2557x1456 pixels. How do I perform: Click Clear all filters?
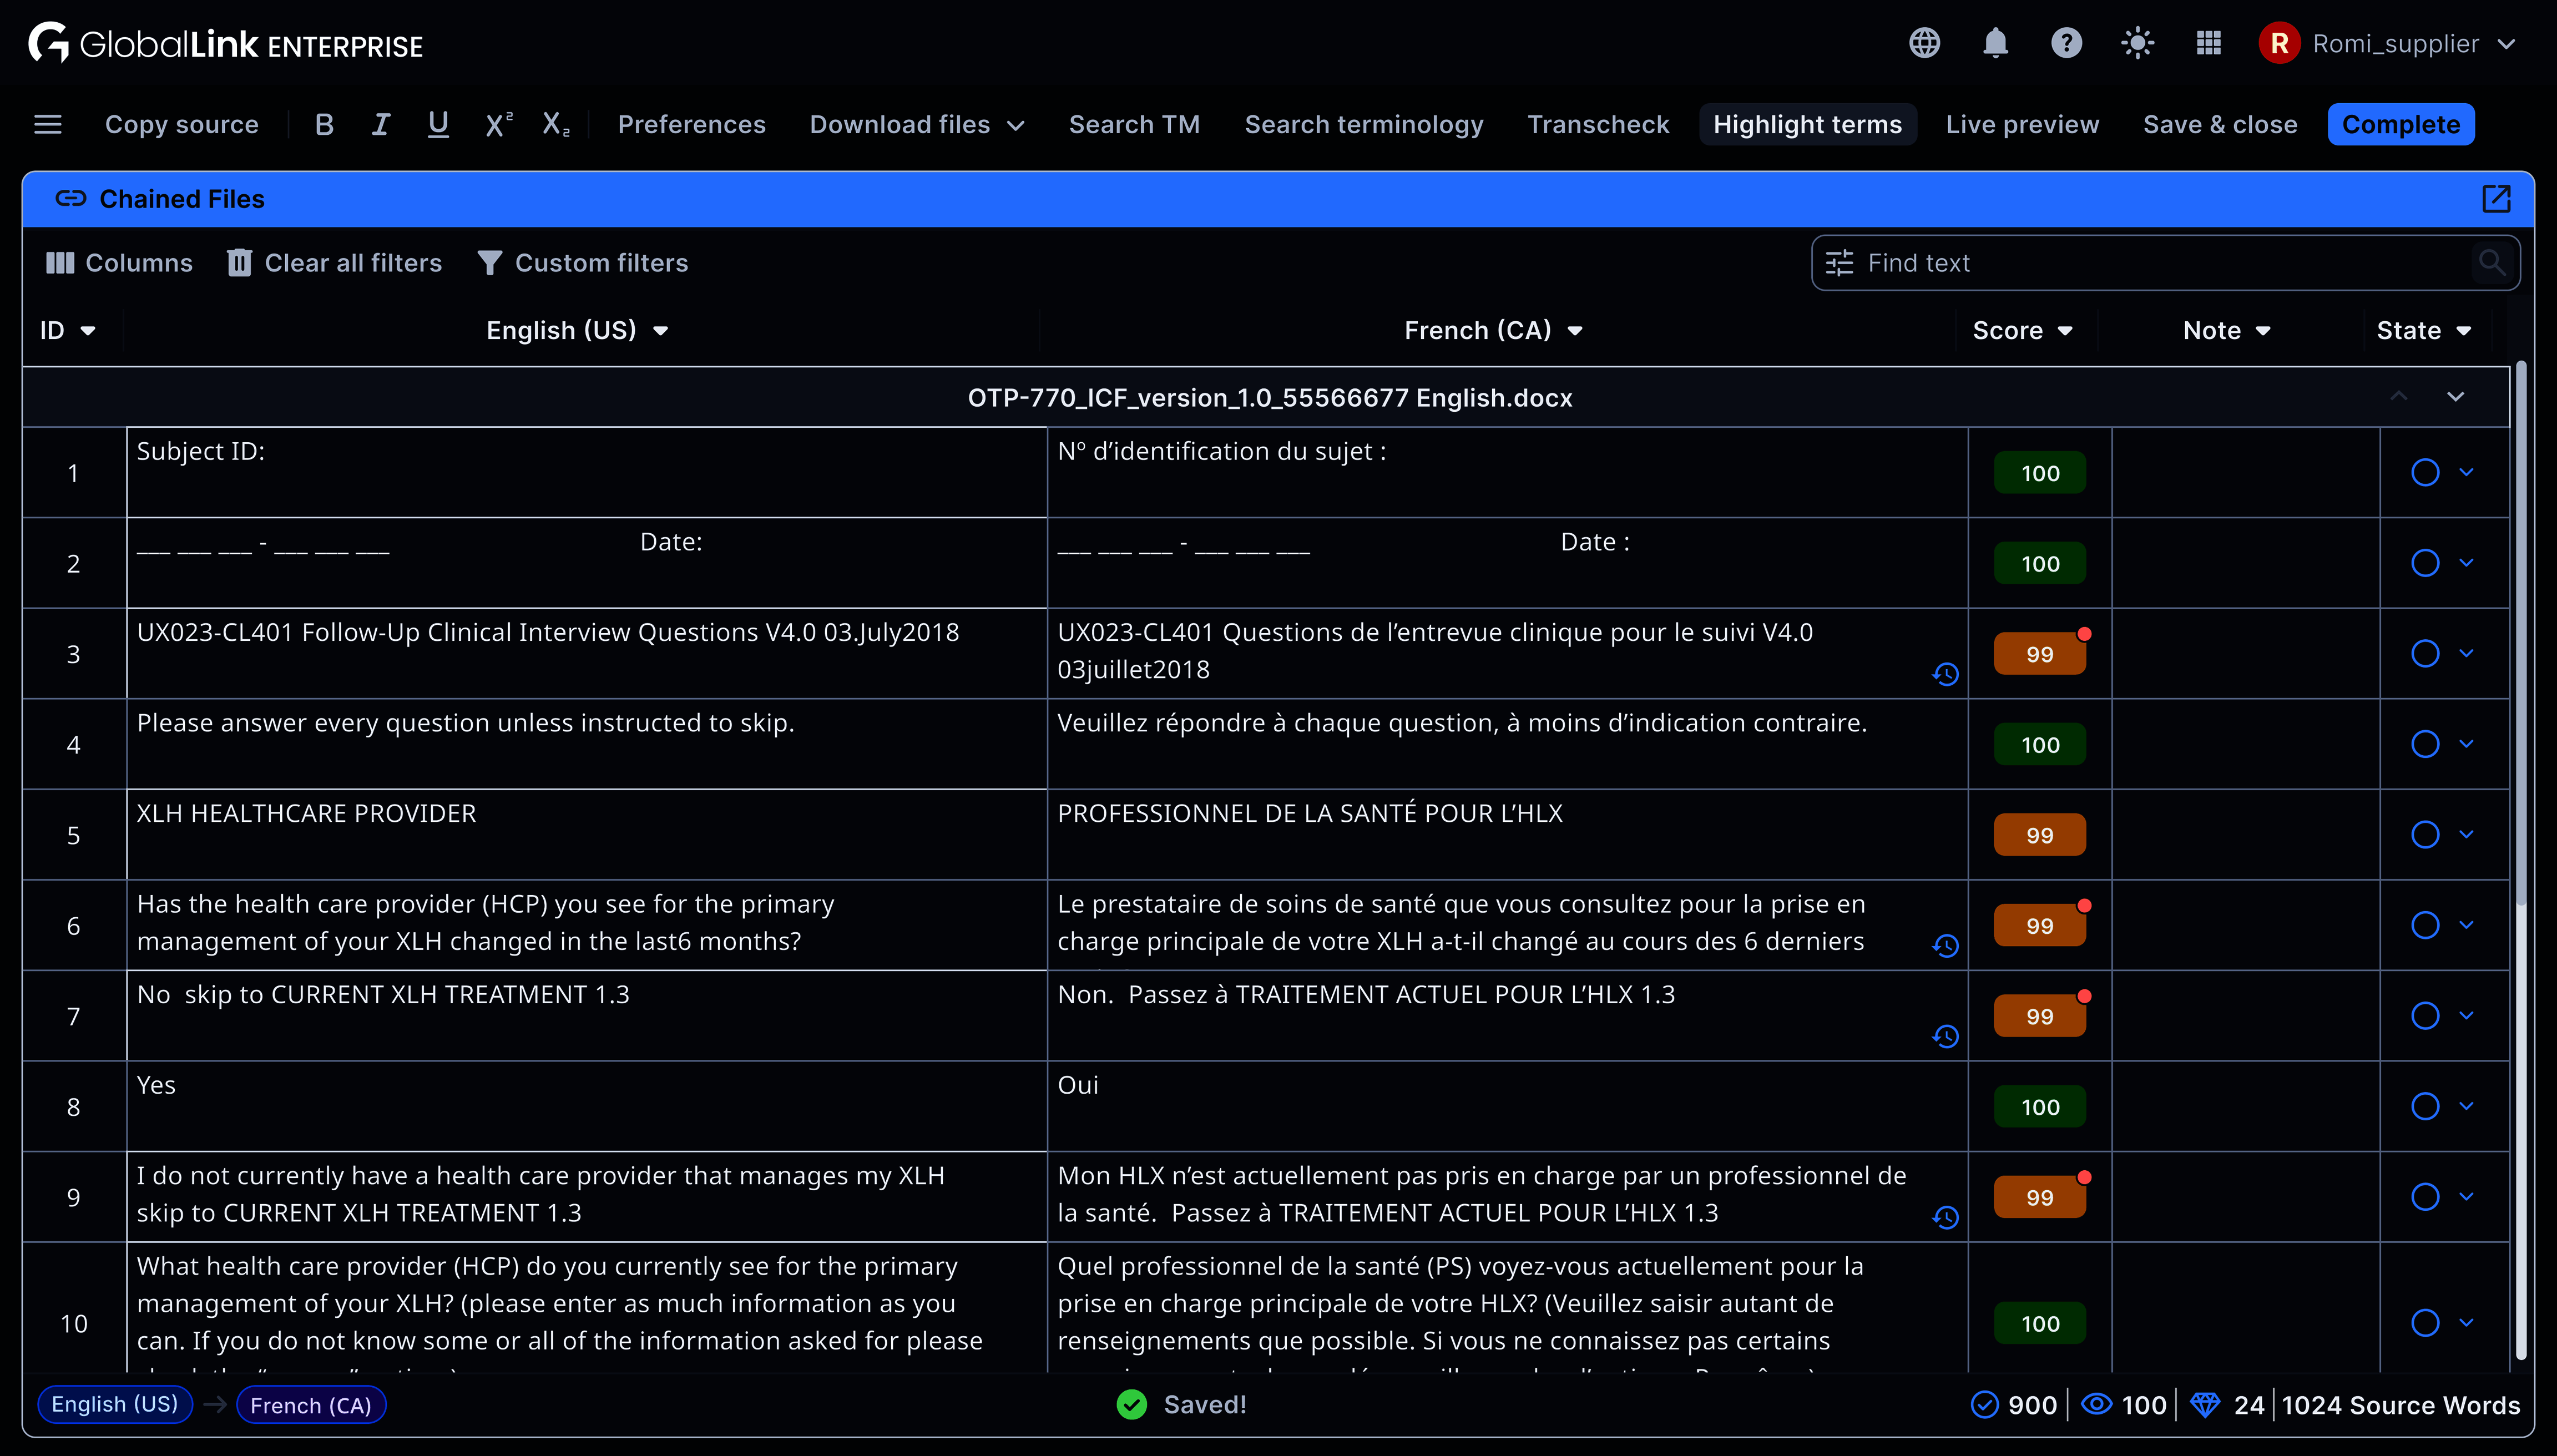coord(335,262)
